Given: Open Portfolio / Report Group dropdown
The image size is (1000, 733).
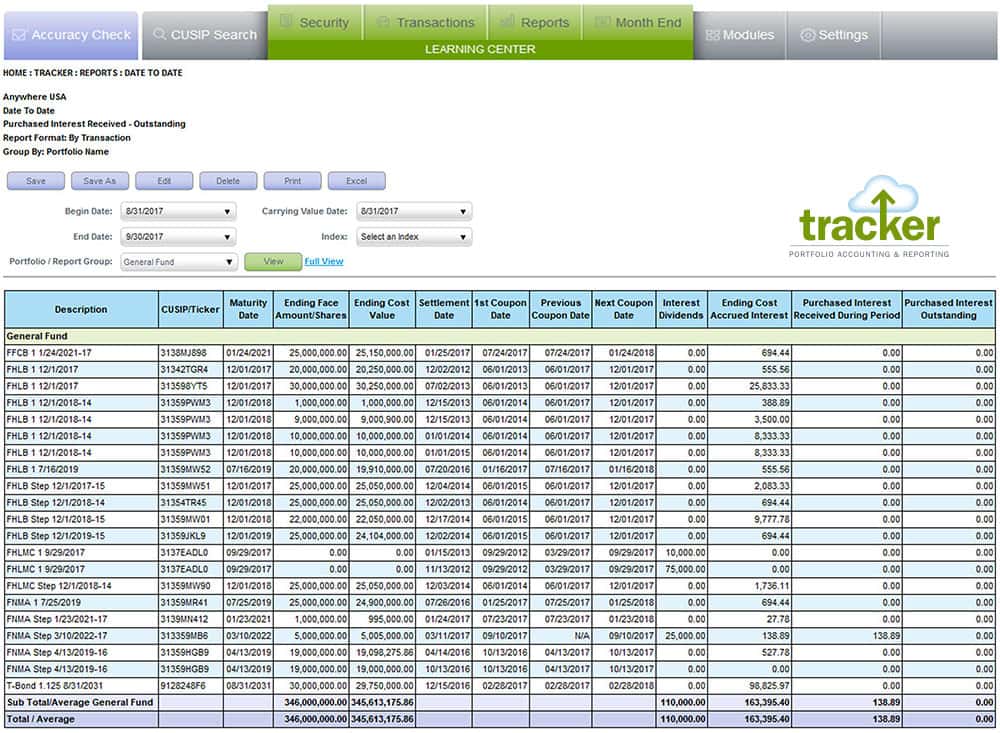Looking at the screenshot, I should pos(178,262).
